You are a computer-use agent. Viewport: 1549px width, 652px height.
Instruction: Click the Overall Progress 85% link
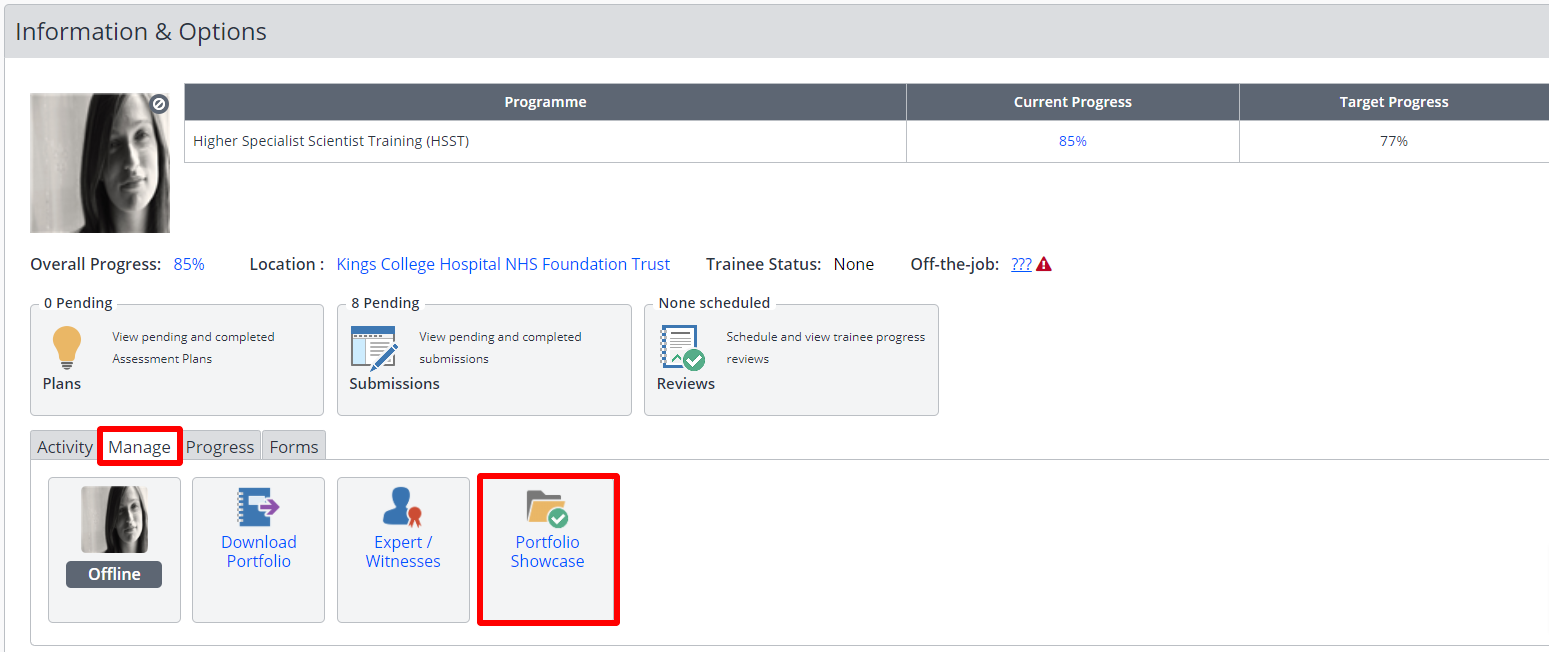(x=189, y=265)
